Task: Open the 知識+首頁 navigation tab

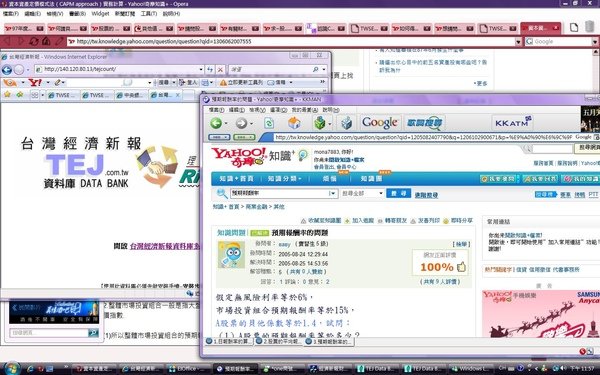Action: click(236, 179)
